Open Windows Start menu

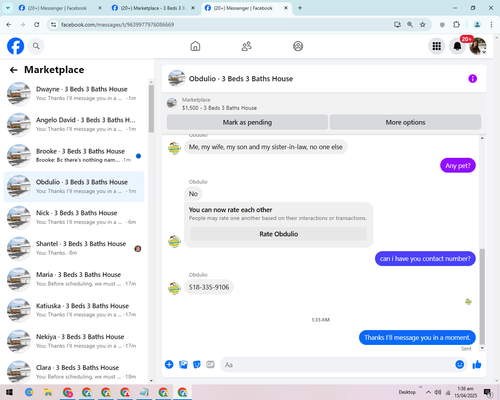pos(9,392)
